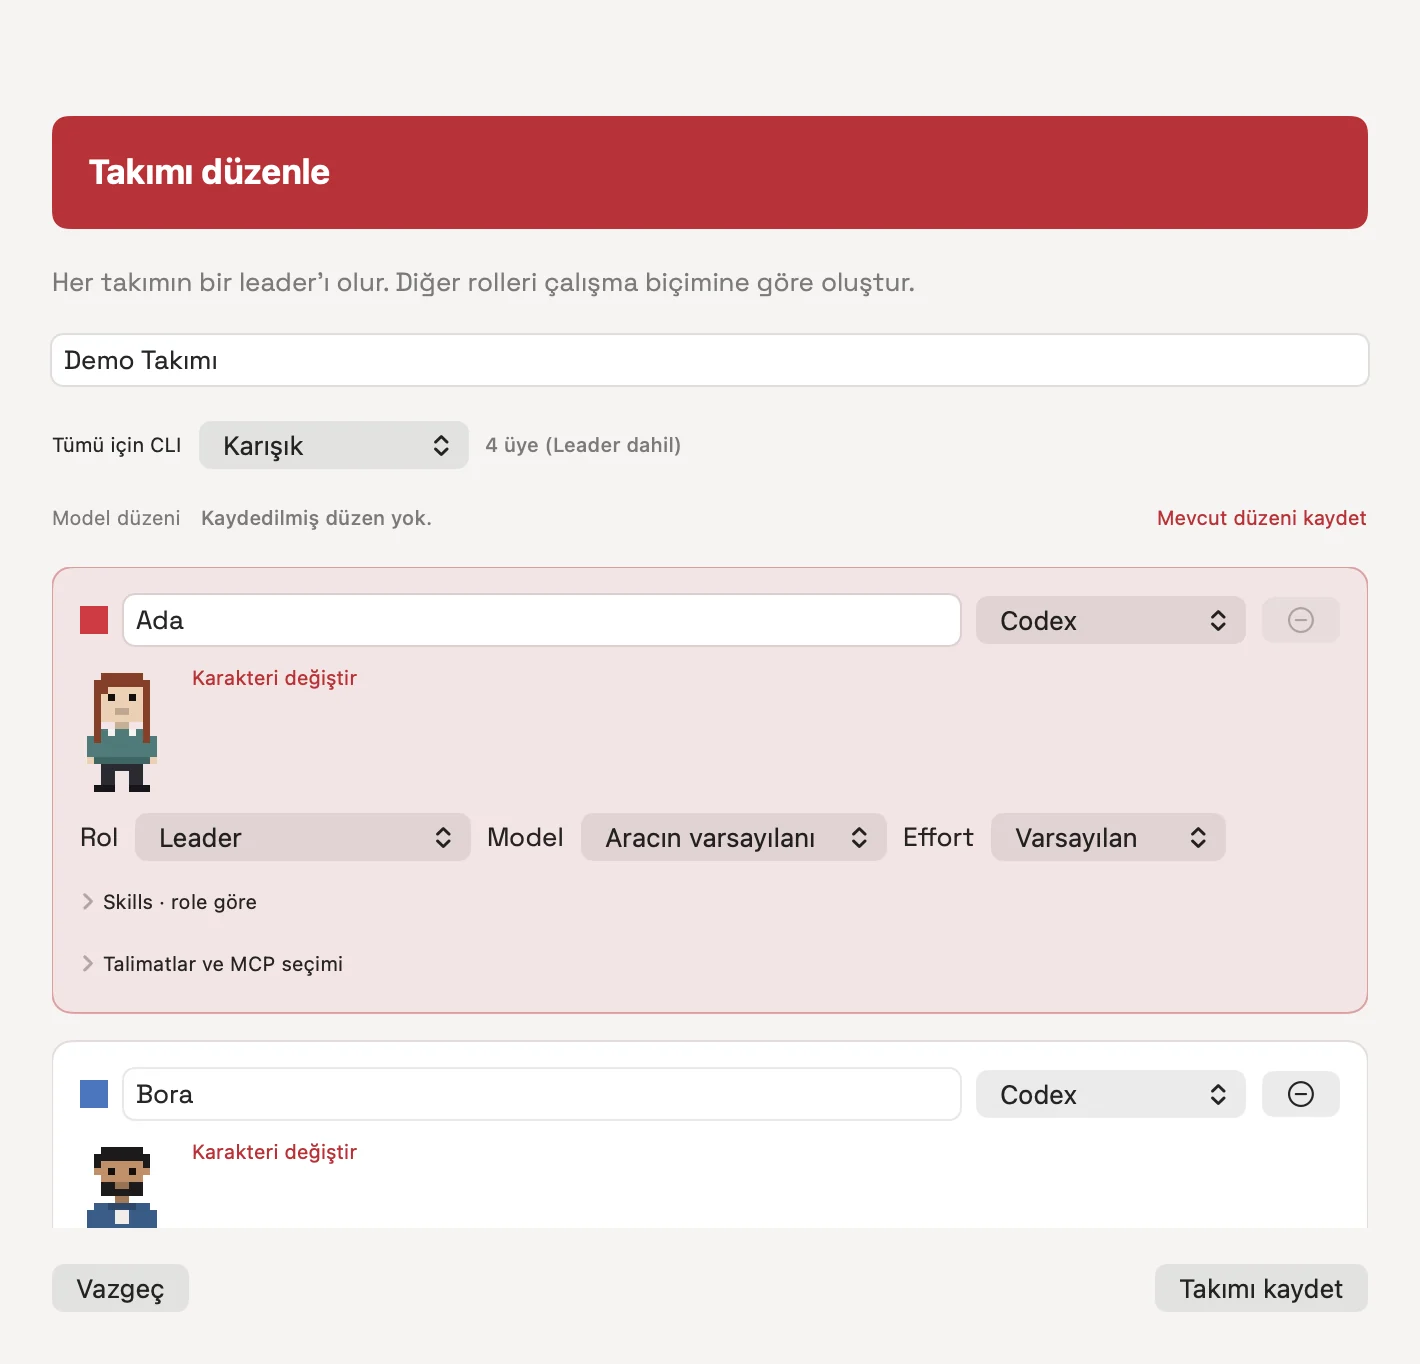This screenshot has height=1364, width=1420.
Task: Open the 'Tümü için CLI' Karışık dropdown
Action: click(x=334, y=445)
